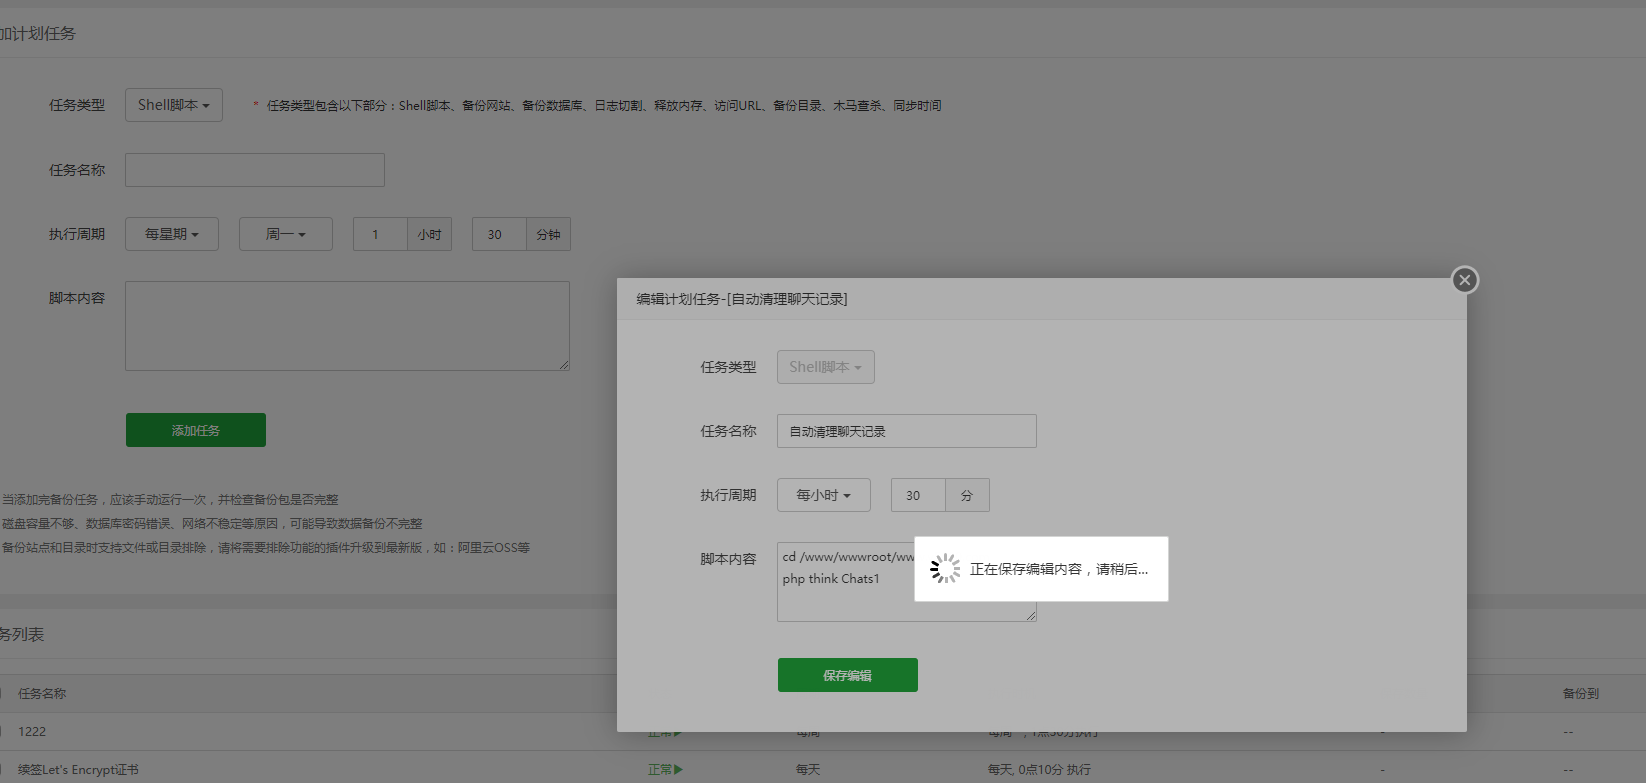The image size is (1646, 783).
Task: Select the 1222 task row
Action: coord(823,732)
